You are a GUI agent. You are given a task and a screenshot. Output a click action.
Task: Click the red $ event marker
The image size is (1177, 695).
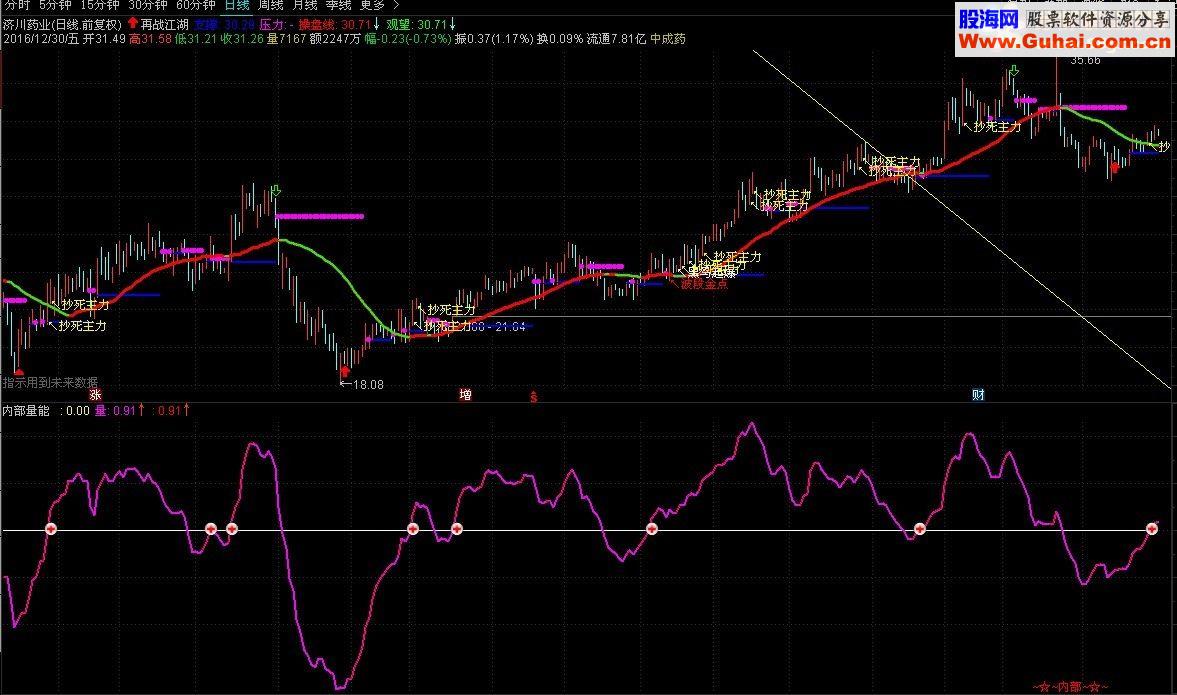coord(534,396)
